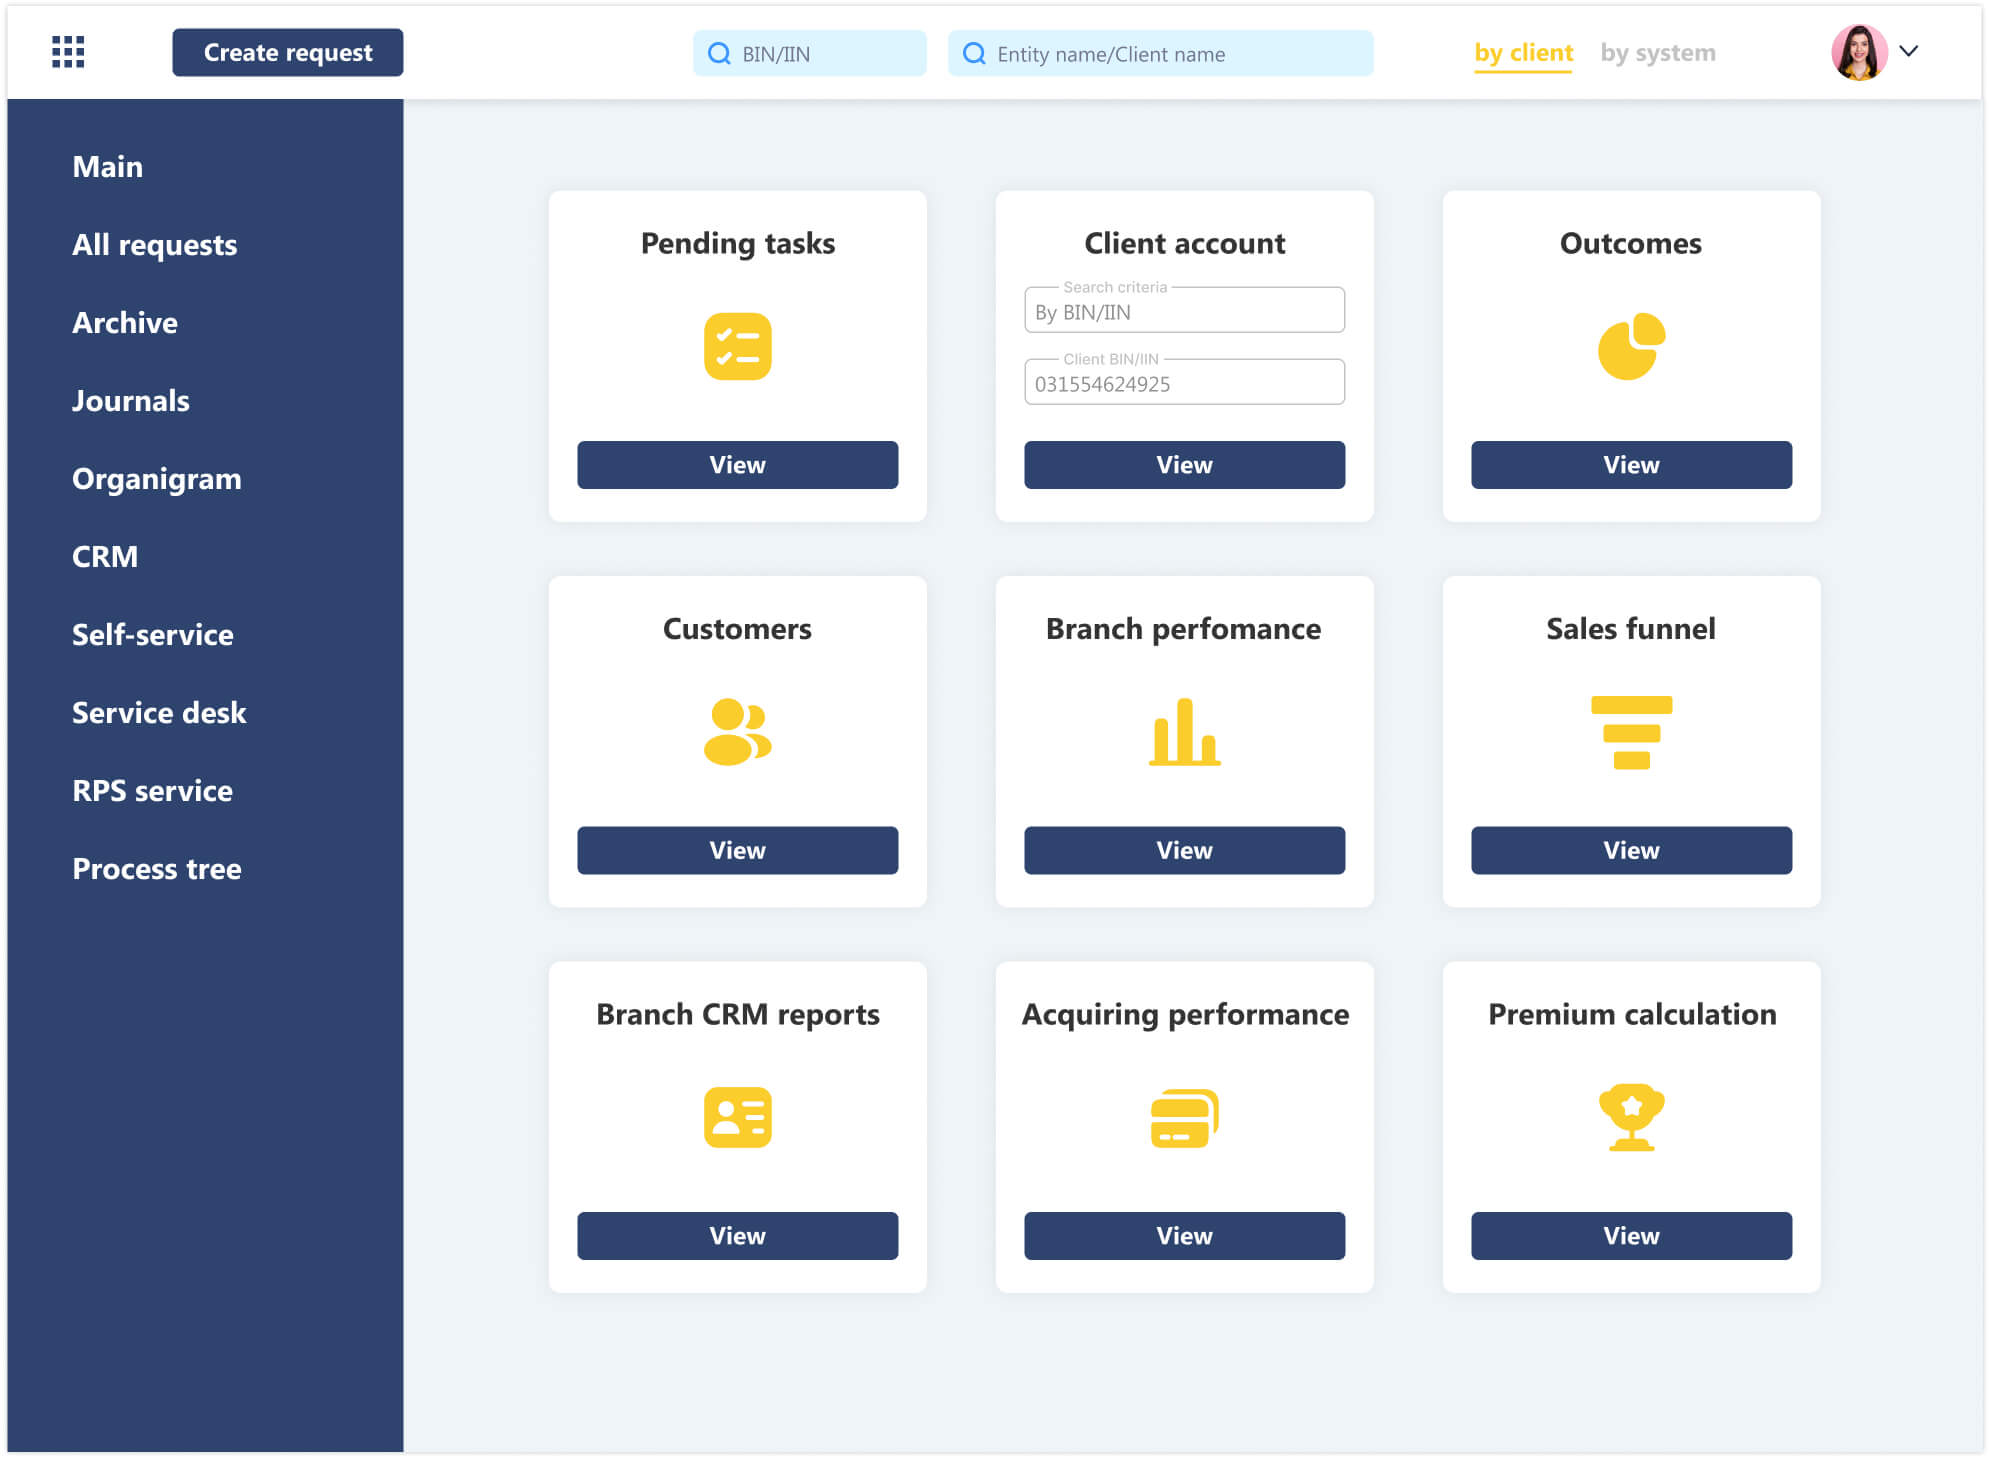1989x1458 pixels.
Task: Click the user avatar photo
Action: (x=1858, y=52)
